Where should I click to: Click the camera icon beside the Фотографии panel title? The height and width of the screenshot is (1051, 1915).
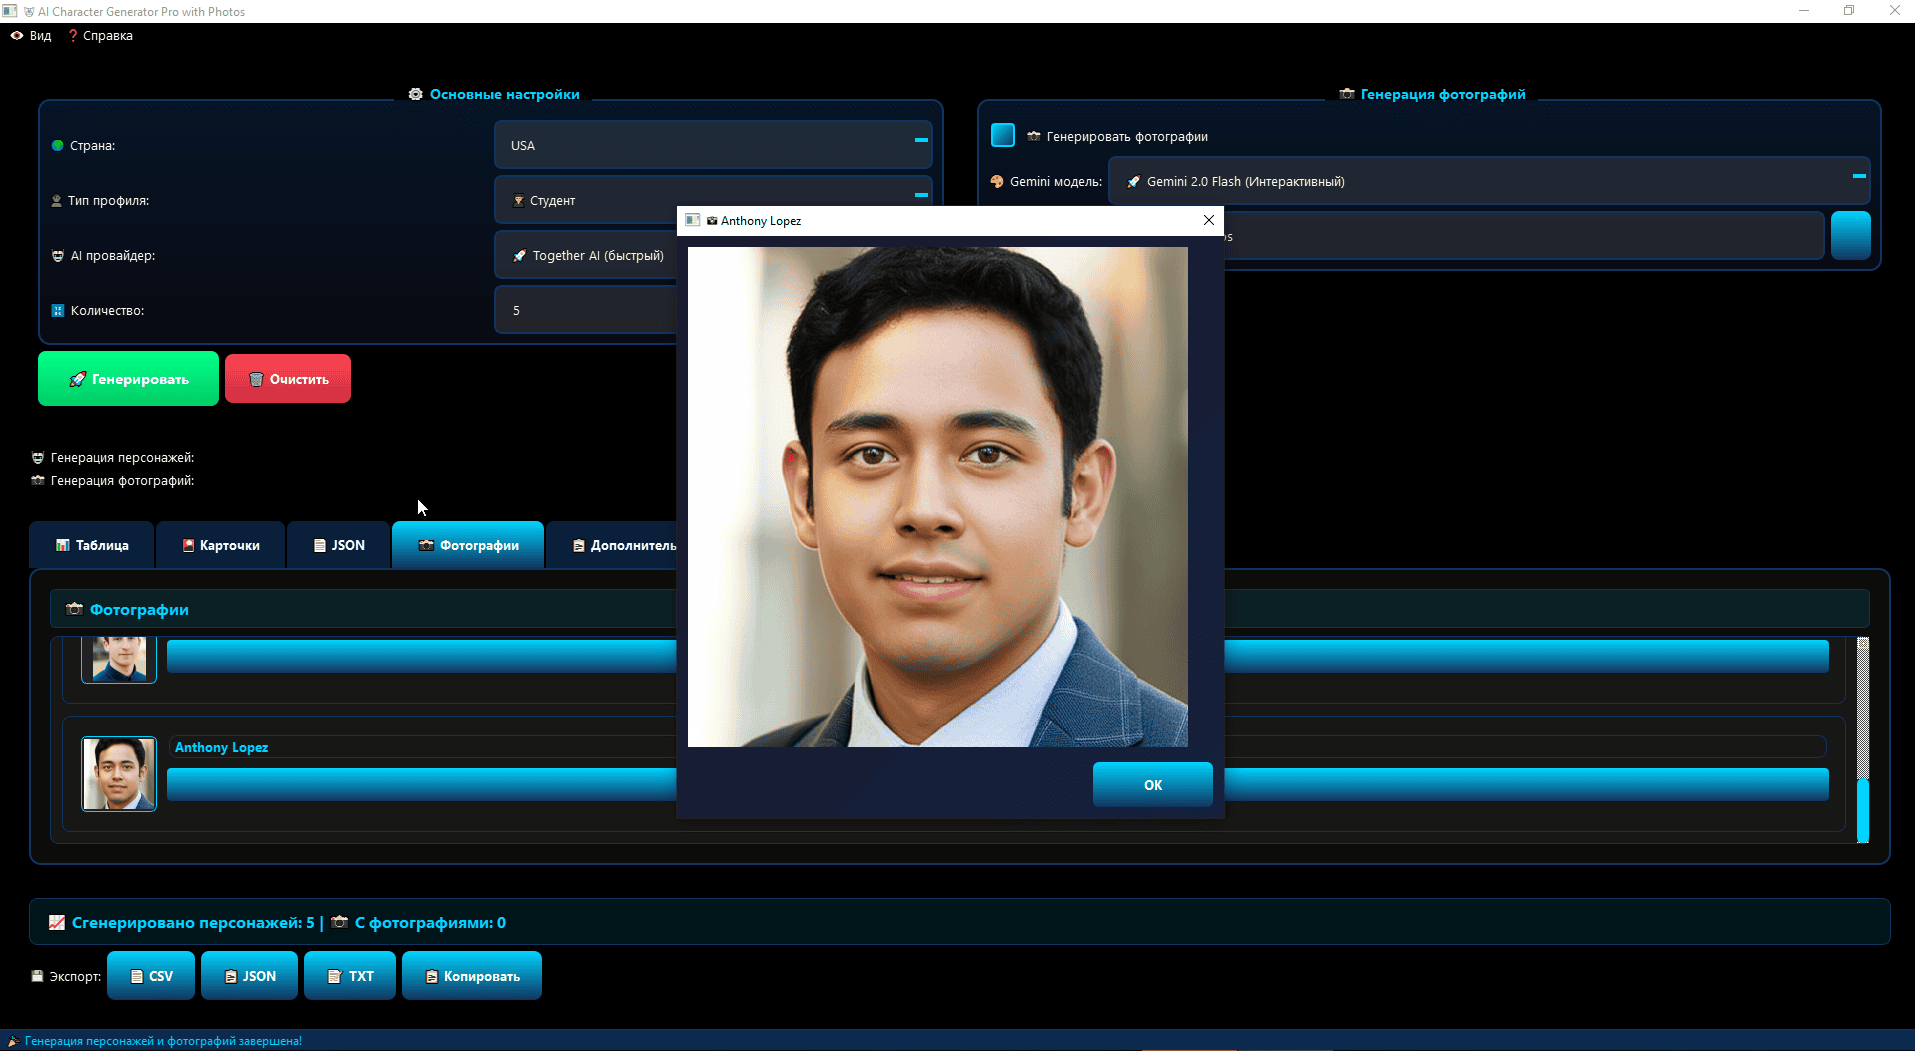[x=74, y=609]
